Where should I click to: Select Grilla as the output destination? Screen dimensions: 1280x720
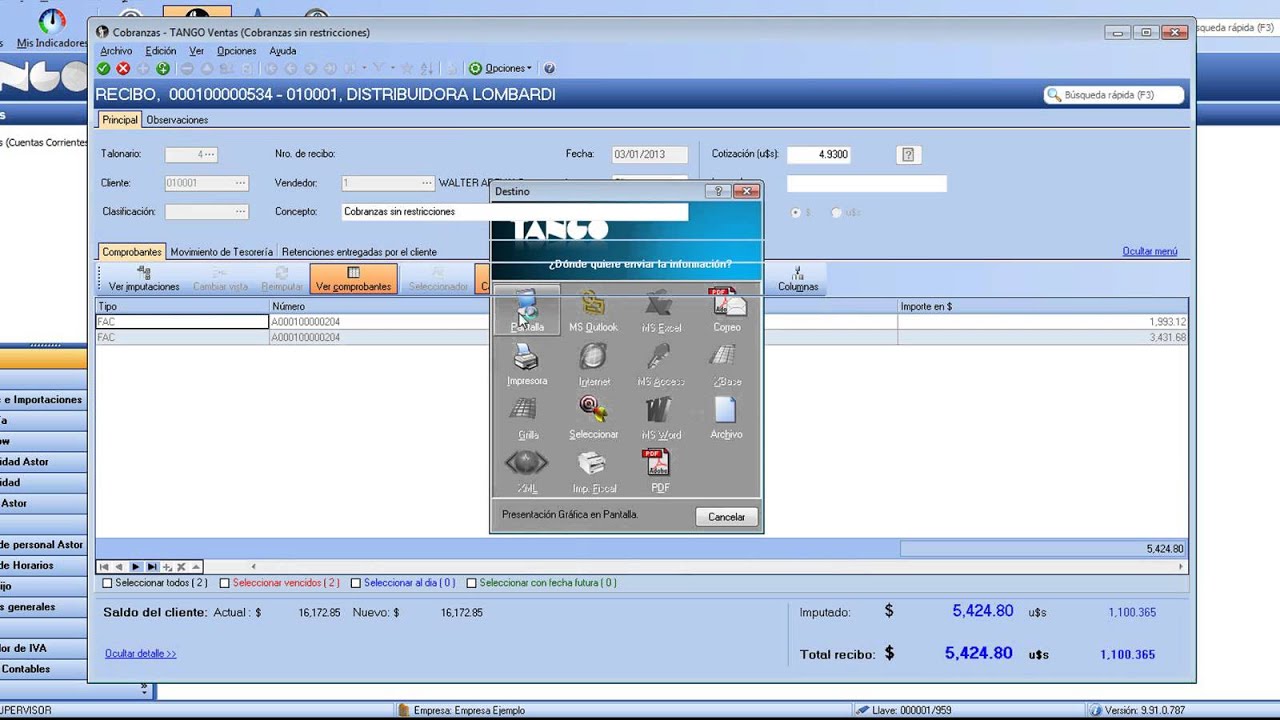(x=527, y=419)
